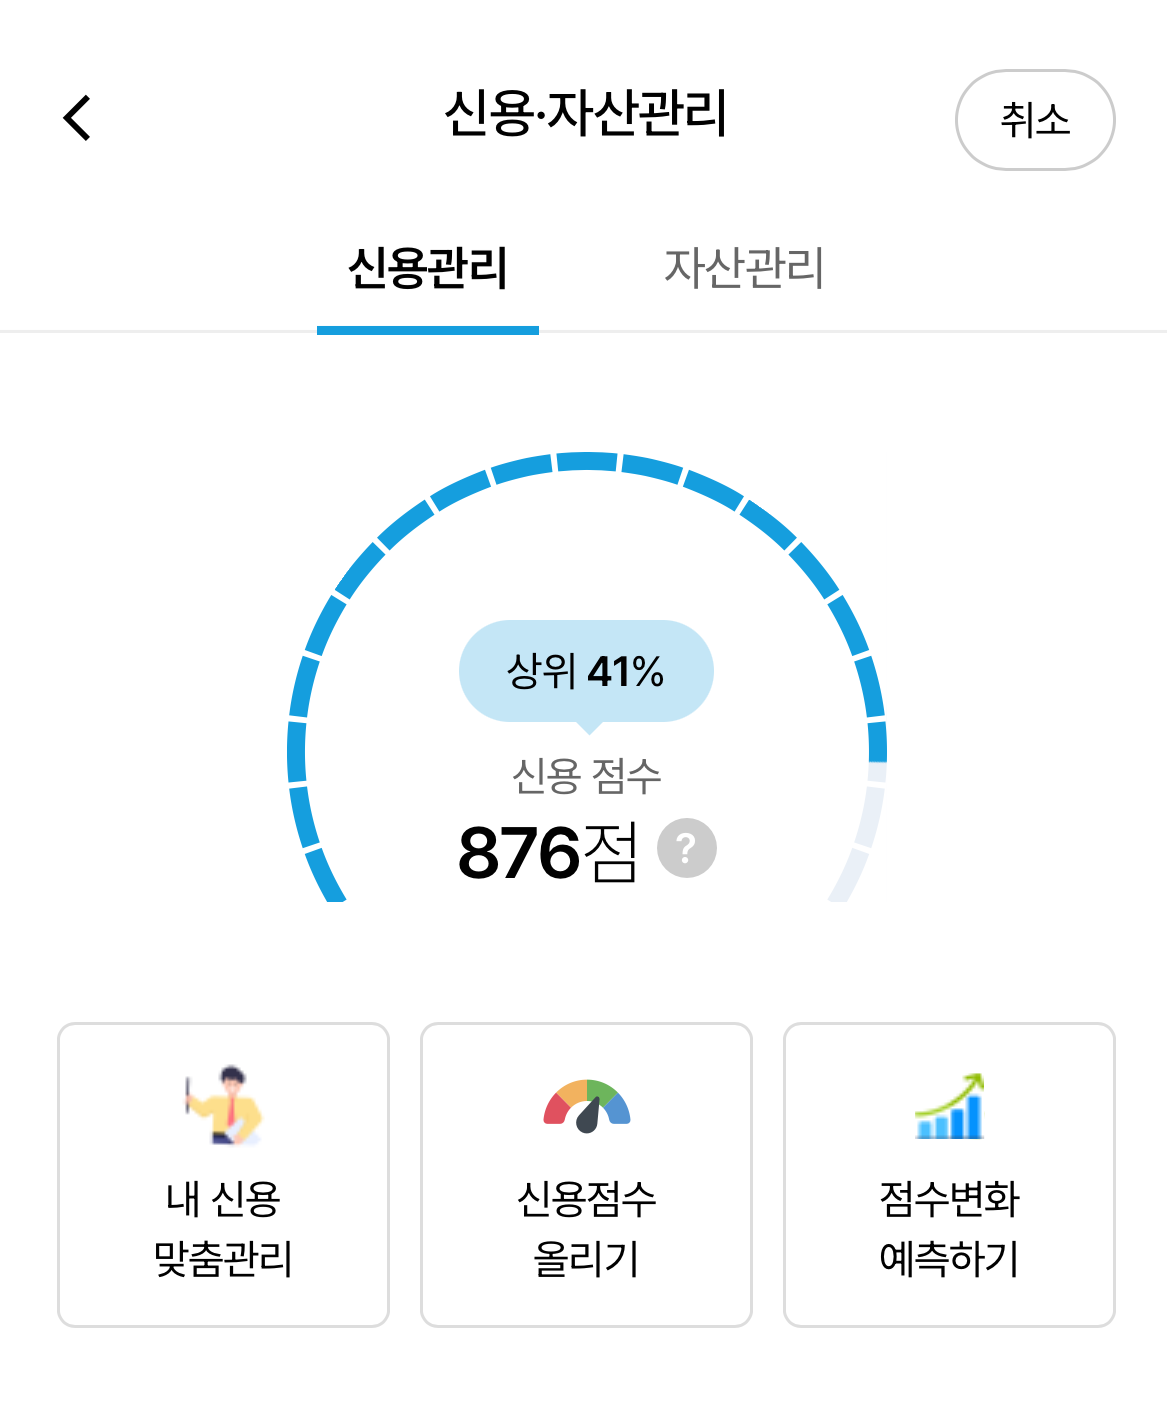The width and height of the screenshot is (1167, 1428).
Task: Tap the 취소 cancel button
Action: [1035, 120]
